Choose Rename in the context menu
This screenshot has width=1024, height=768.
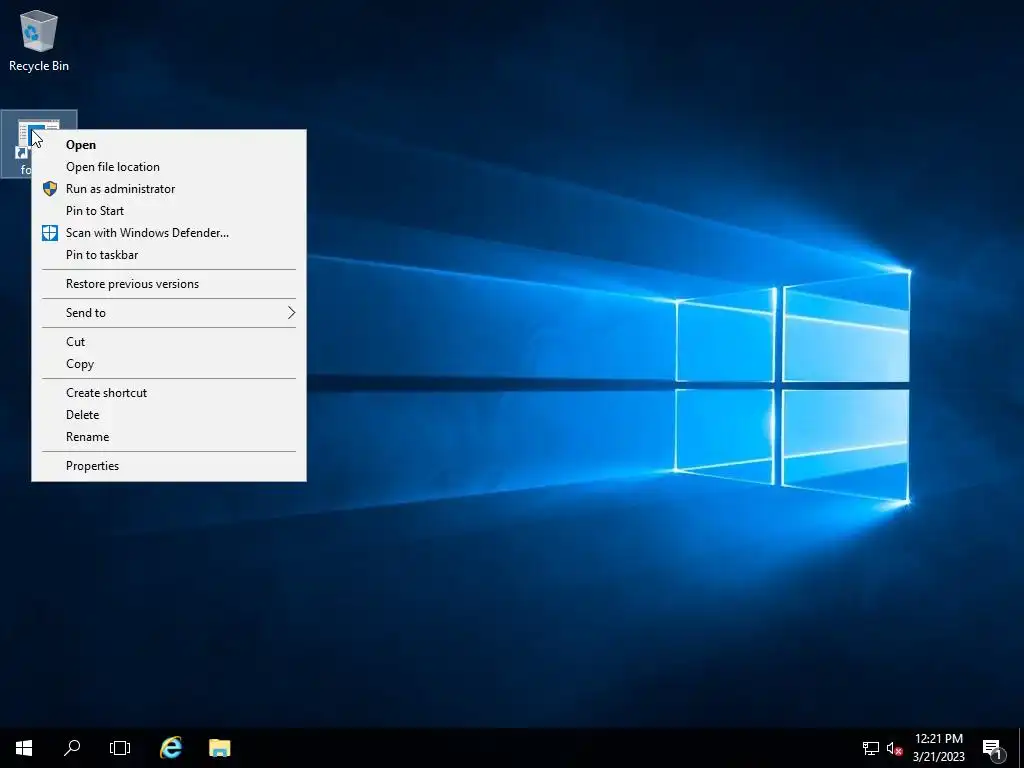point(169,437)
